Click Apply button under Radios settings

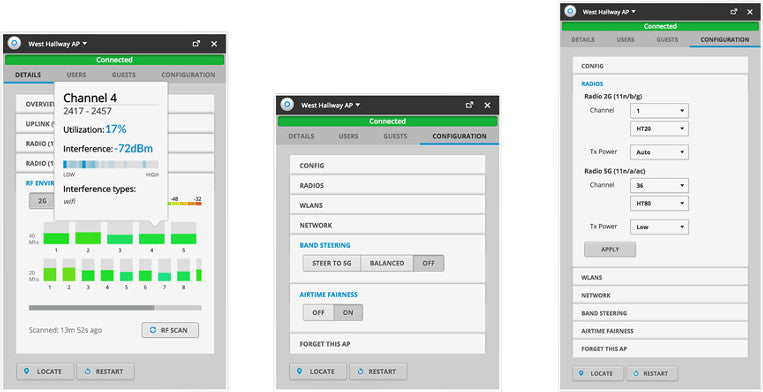click(x=610, y=249)
